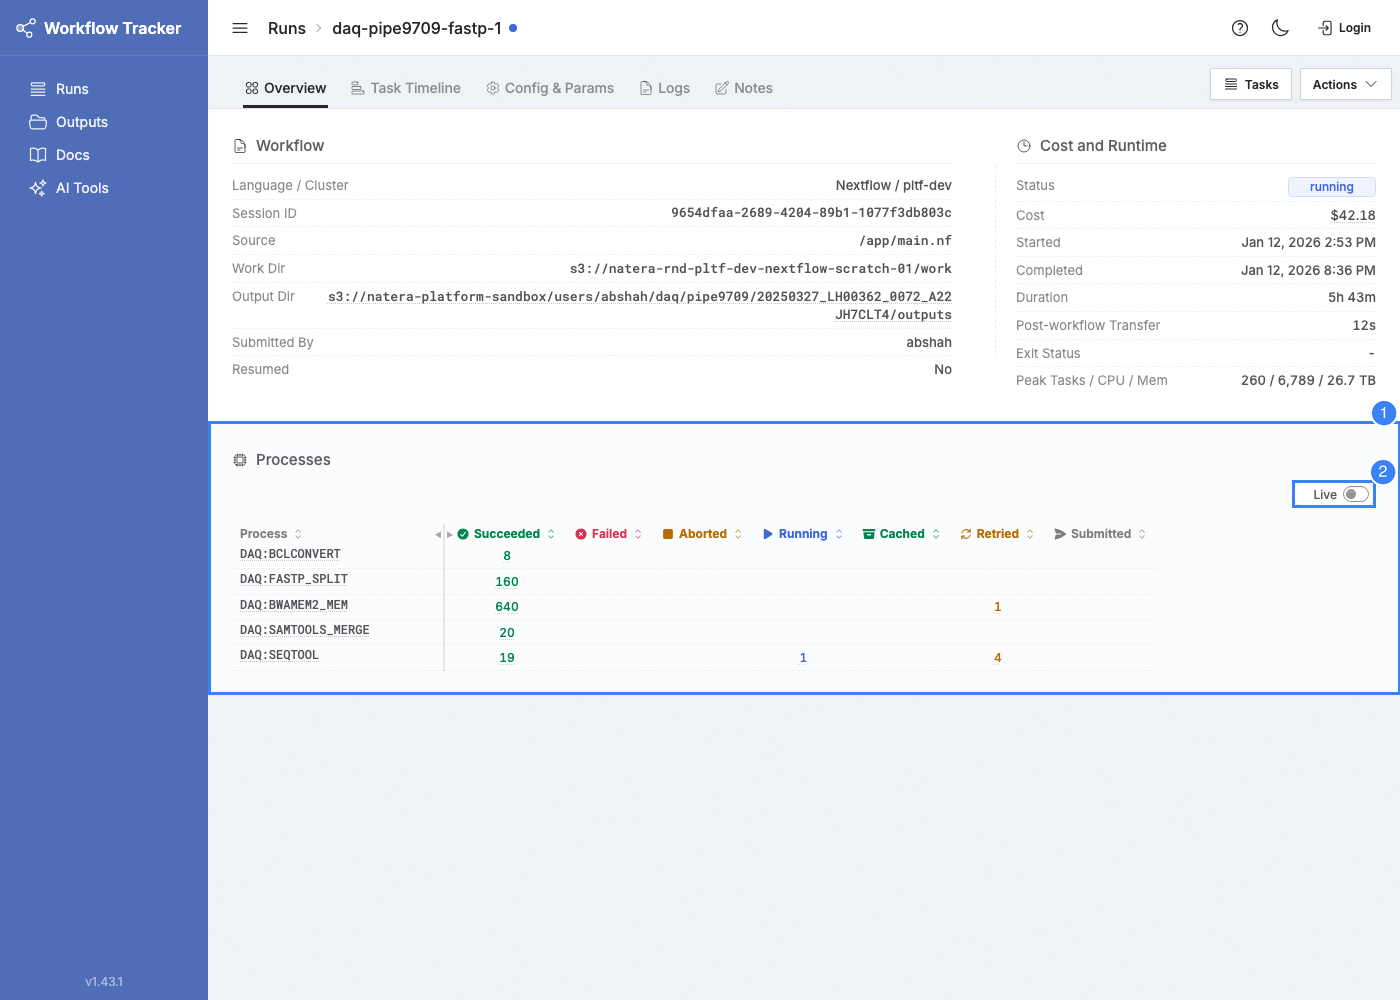Click the column collapse arrows icon
The image size is (1400, 1000).
pyautogui.click(x=444, y=535)
